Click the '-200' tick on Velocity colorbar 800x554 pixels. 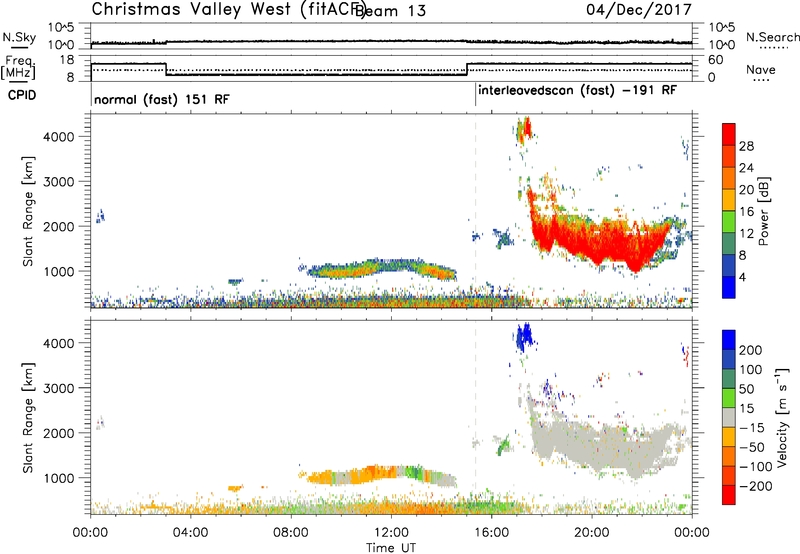click(x=756, y=486)
